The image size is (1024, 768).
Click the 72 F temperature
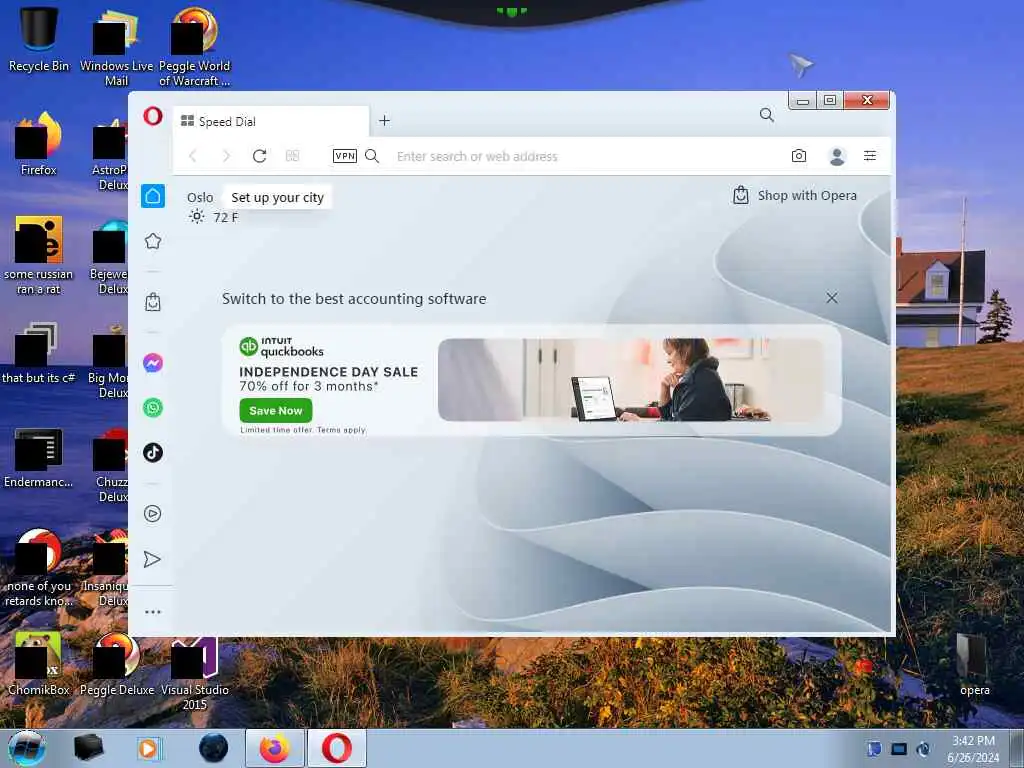click(226, 217)
